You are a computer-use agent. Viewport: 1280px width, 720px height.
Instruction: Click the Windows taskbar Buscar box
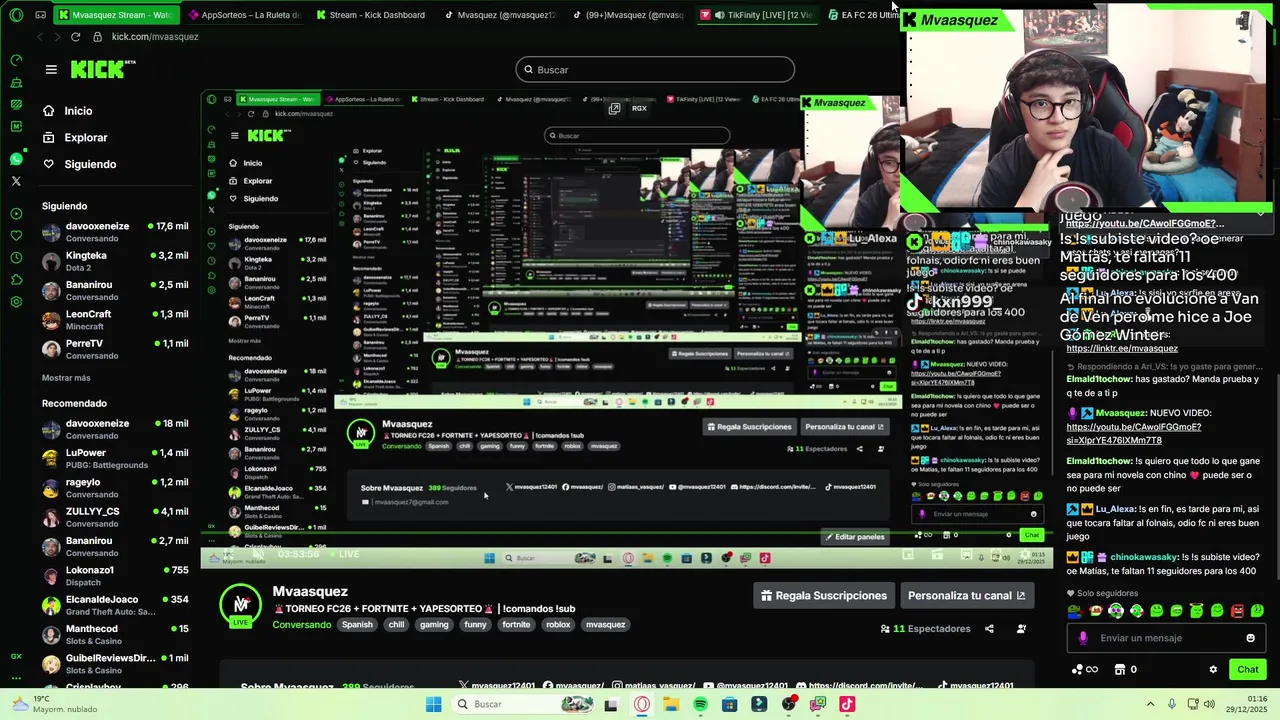click(523, 704)
